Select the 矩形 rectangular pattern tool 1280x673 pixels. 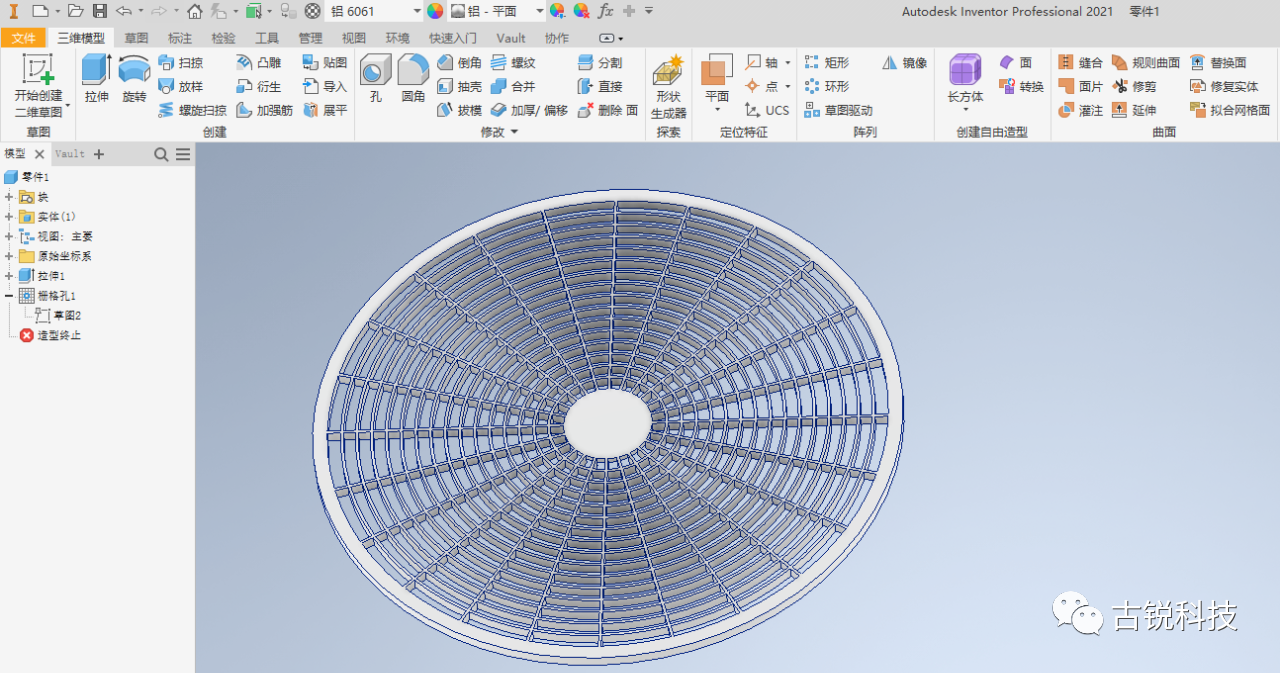point(827,62)
